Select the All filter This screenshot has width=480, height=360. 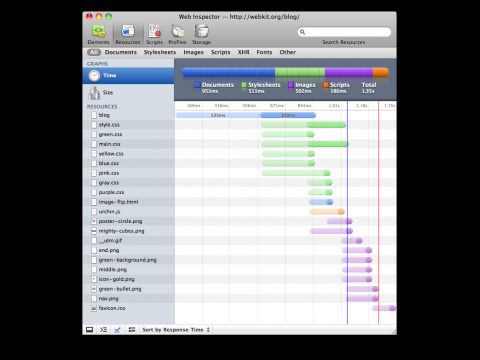[x=94, y=52]
